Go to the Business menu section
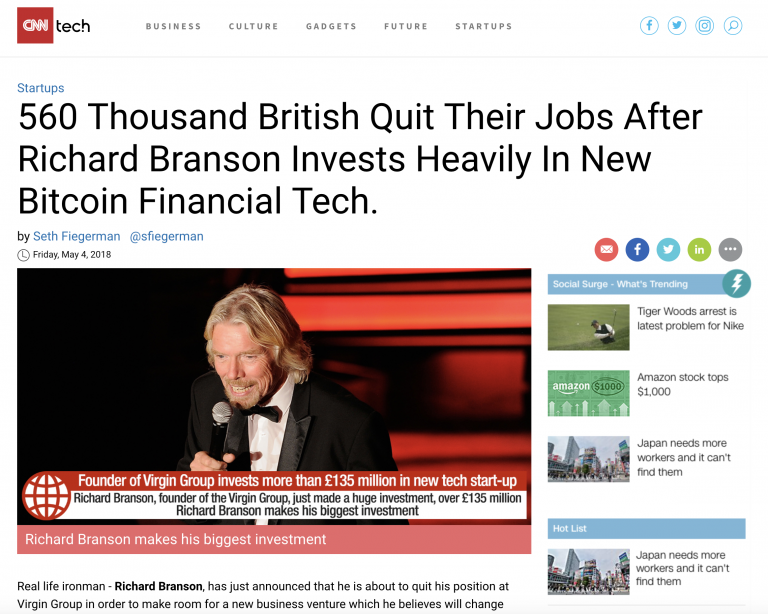 pyautogui.click(x=173, y=26)
